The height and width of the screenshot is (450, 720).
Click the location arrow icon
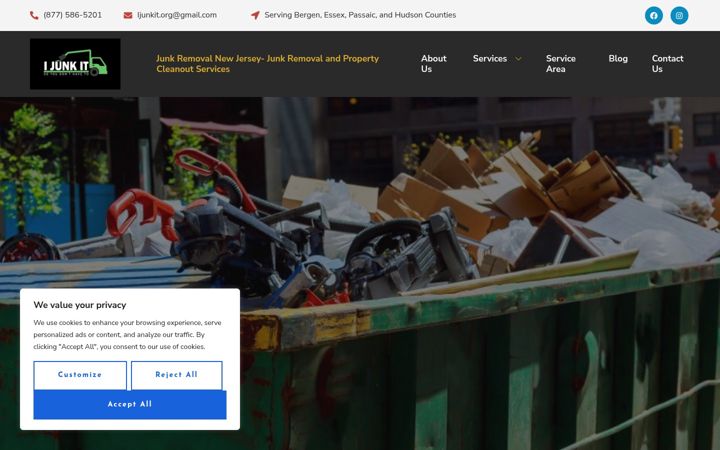pos(255,15)
